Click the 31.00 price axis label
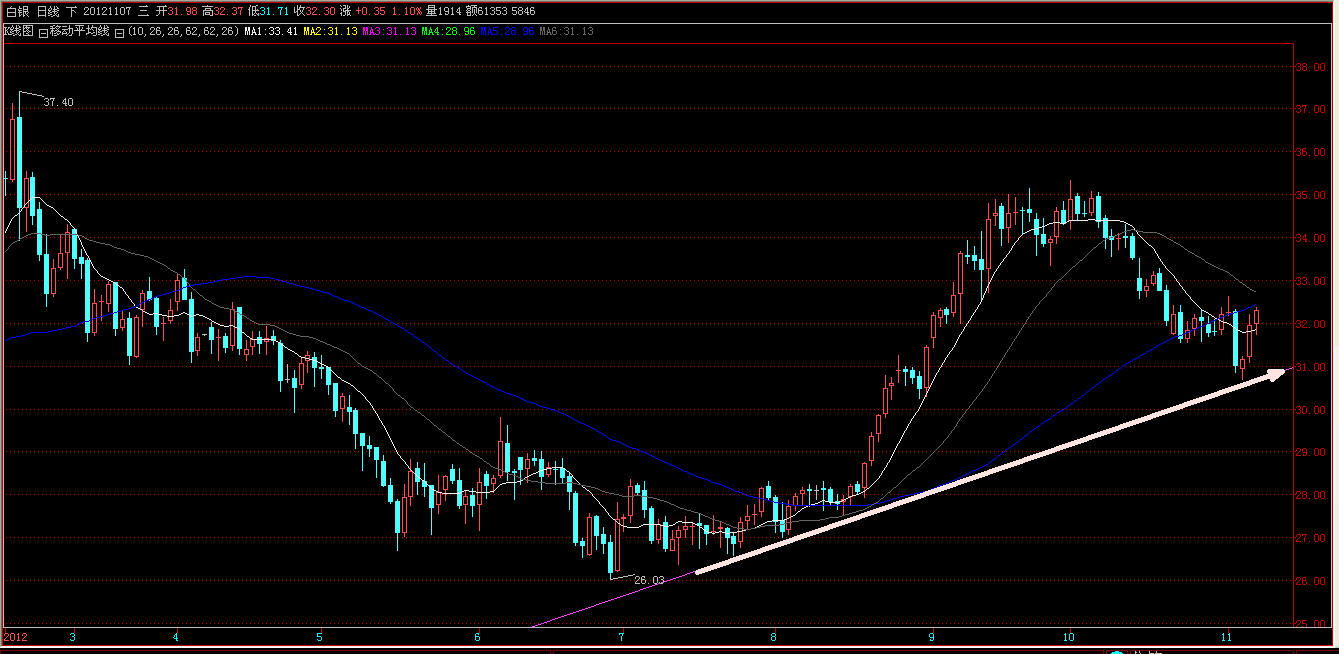 click(1310, 367)
